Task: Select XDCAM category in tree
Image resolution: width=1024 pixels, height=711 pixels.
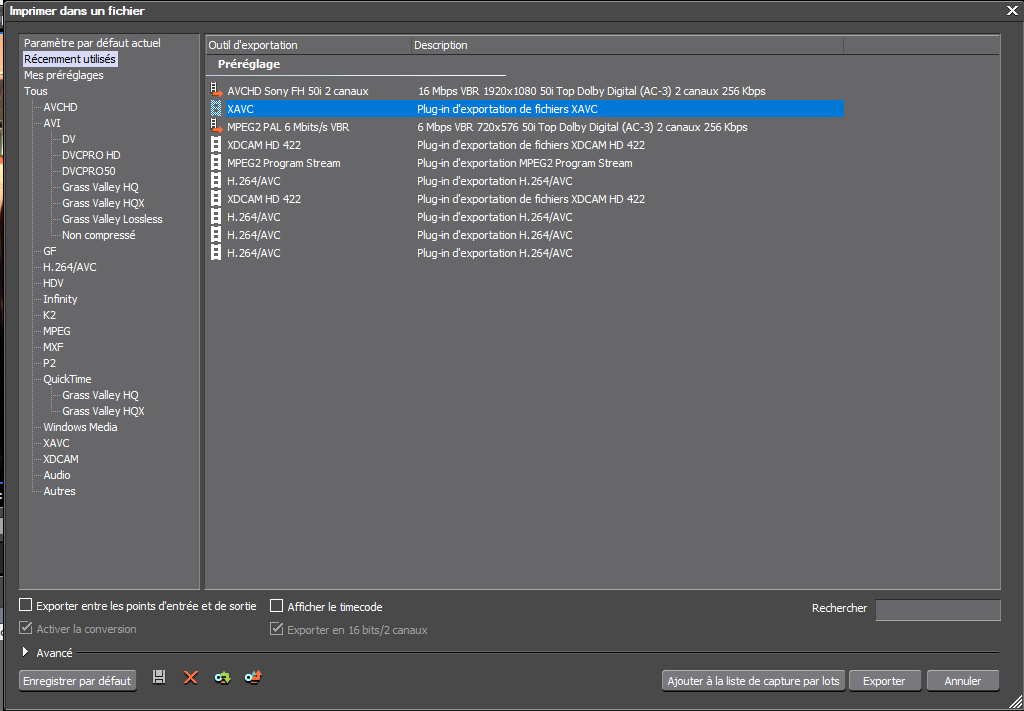Action: (x=61, y=459)
